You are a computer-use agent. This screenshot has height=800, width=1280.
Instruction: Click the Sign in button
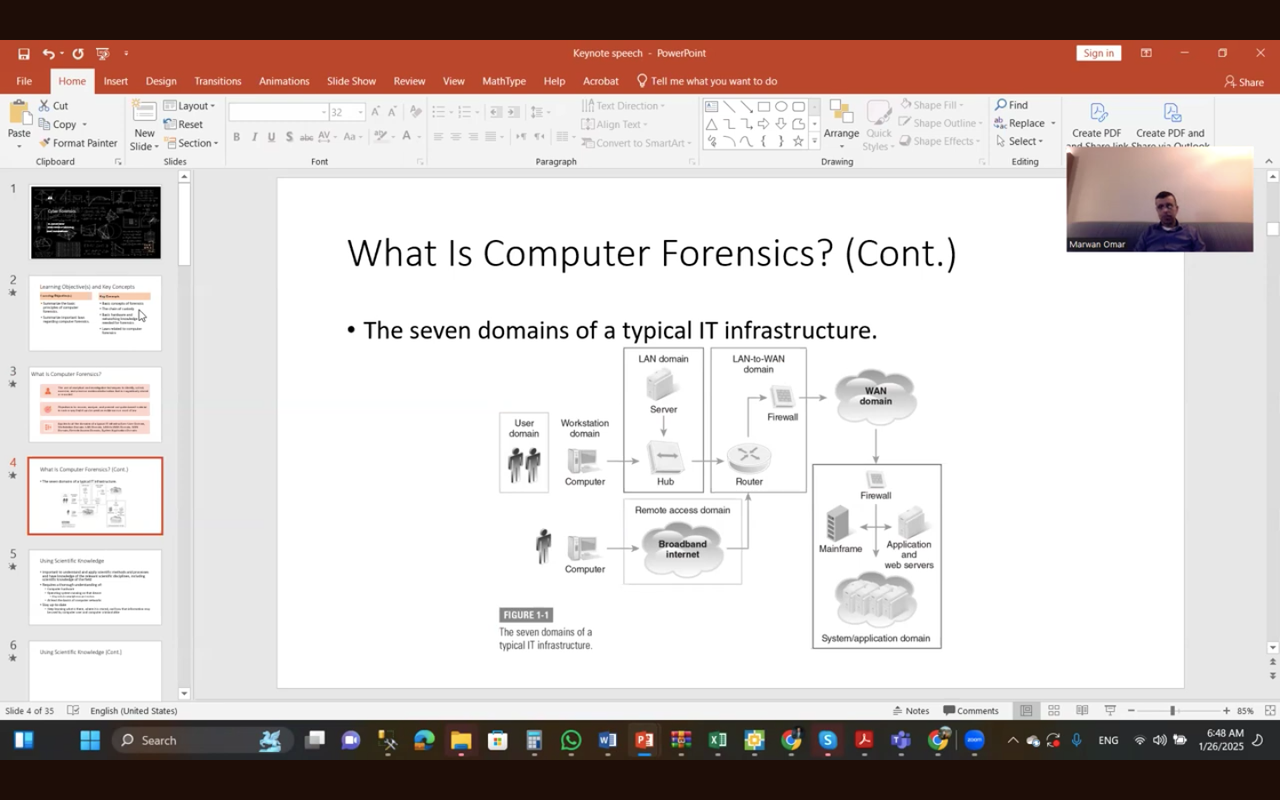1098,53
